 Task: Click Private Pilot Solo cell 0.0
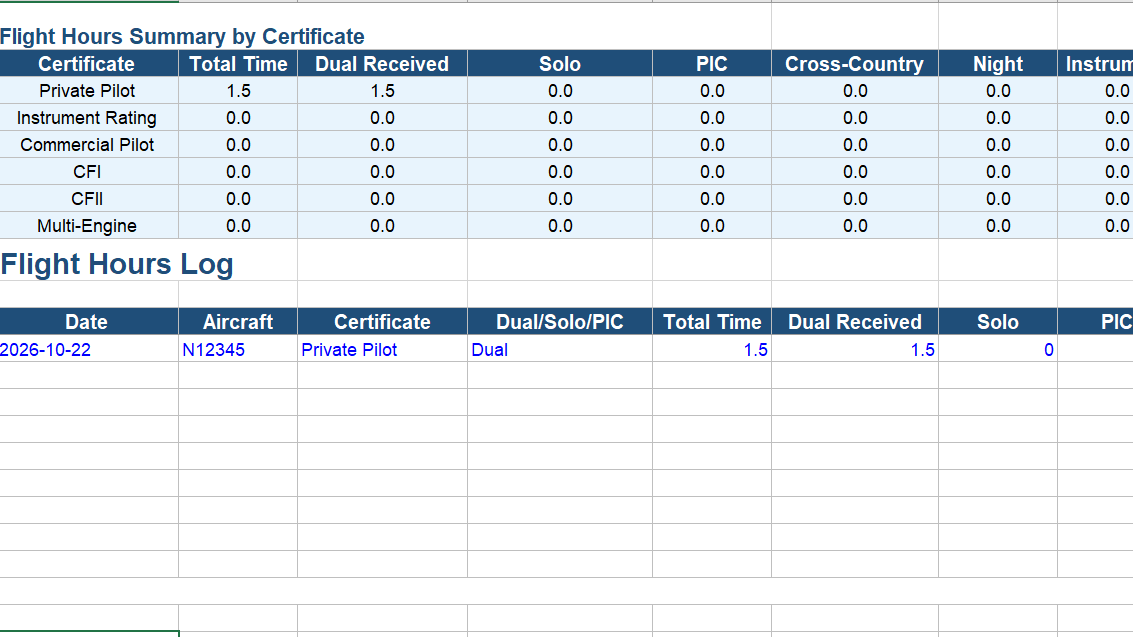pos(560,90)
